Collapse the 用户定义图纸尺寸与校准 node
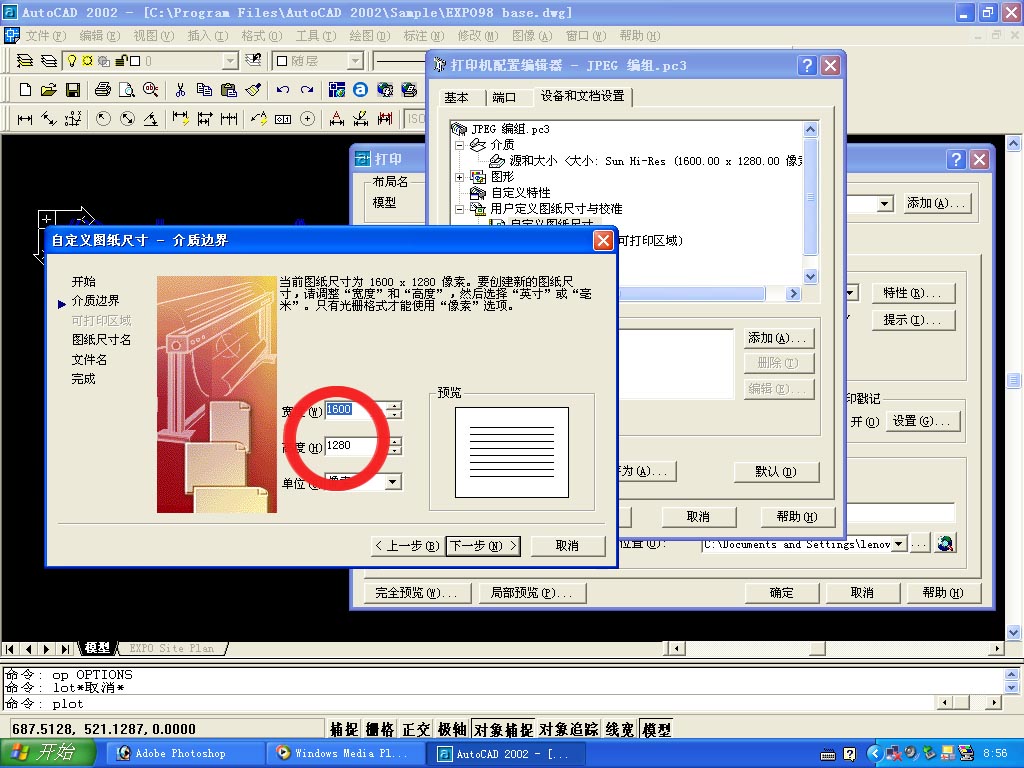1024x768 pixels. 459,209
